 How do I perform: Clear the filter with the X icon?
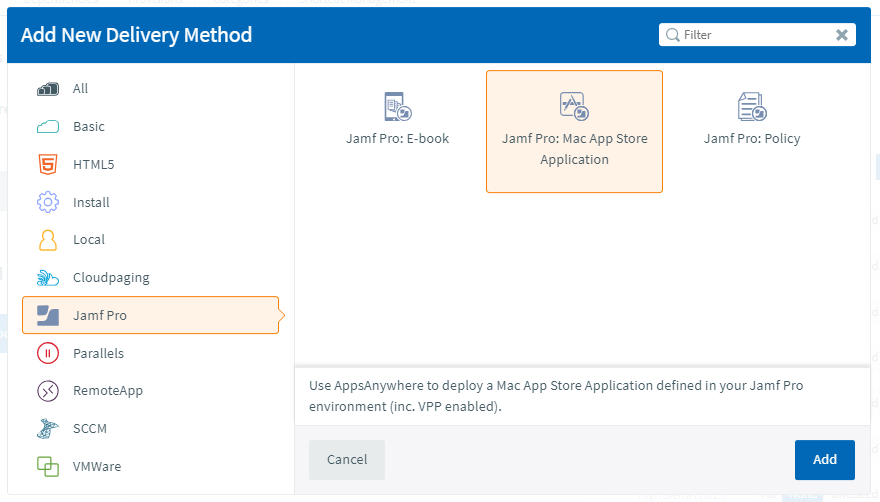842,35
